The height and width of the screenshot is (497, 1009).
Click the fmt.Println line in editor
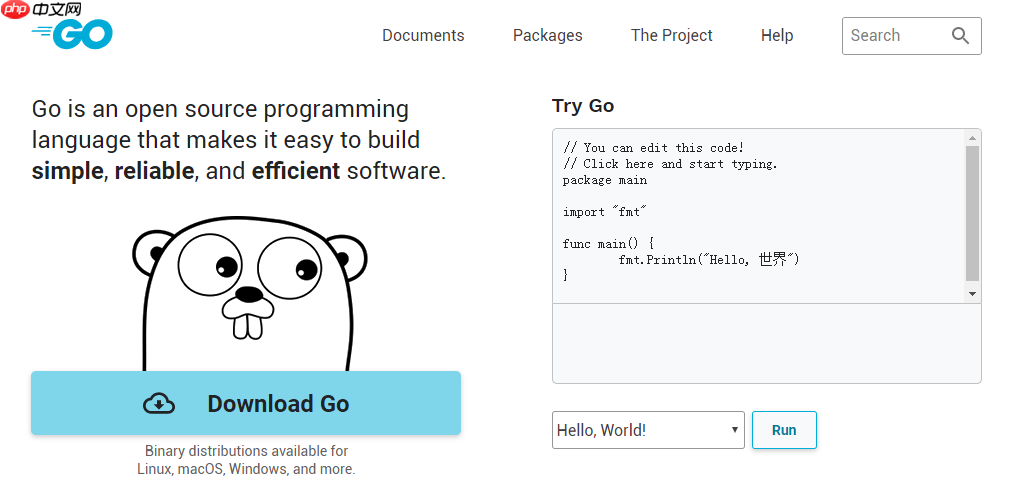pyautogui.click(x=708, y=259)
